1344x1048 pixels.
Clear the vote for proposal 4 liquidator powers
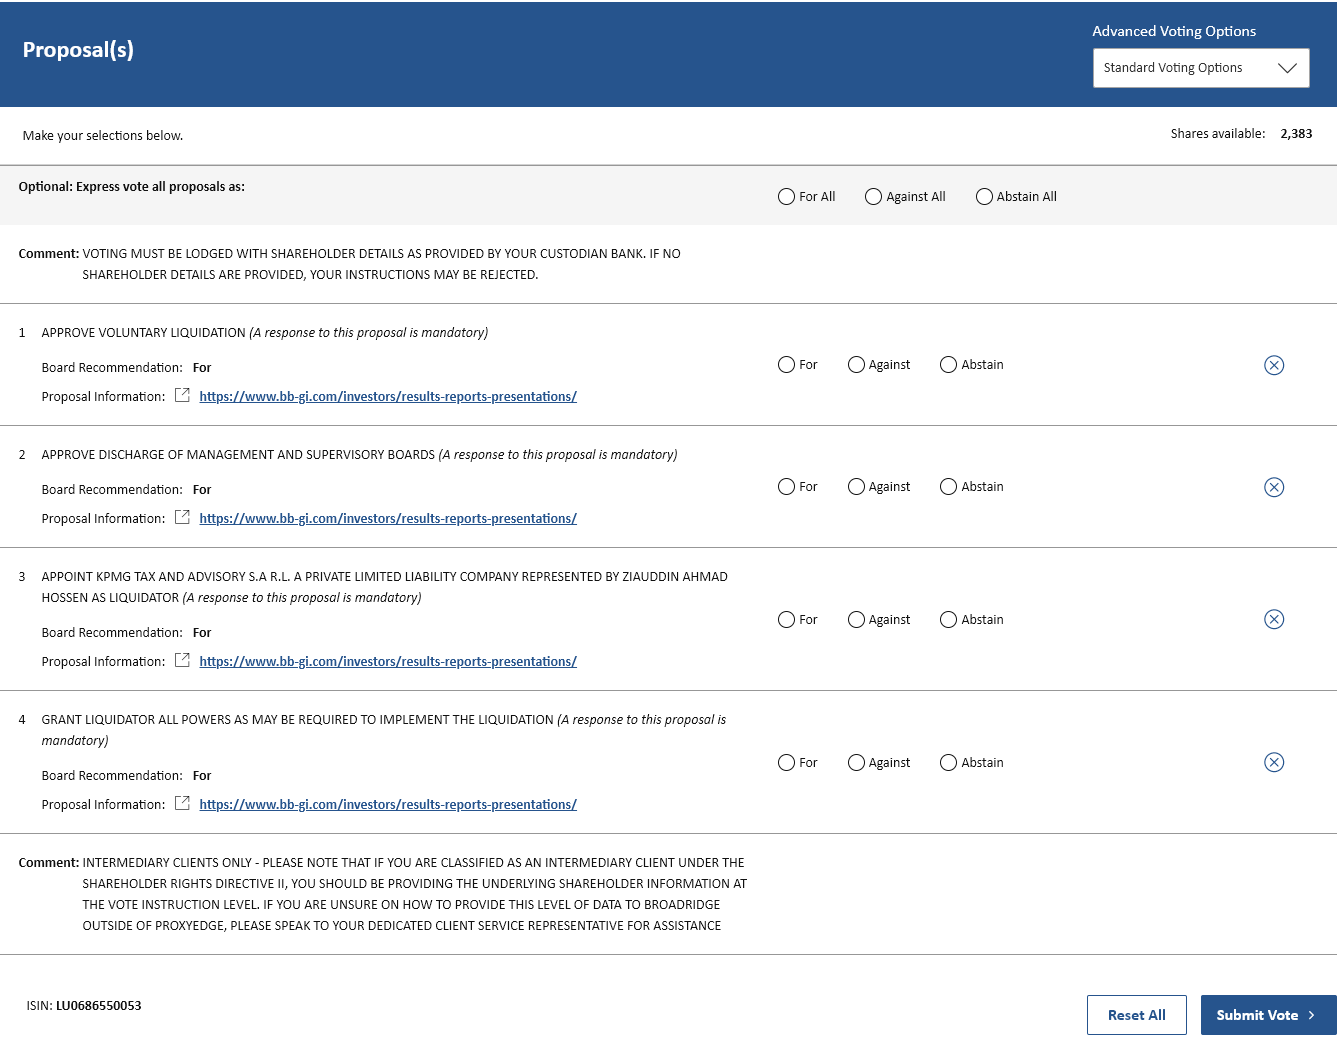click(x=1274, y=762)
